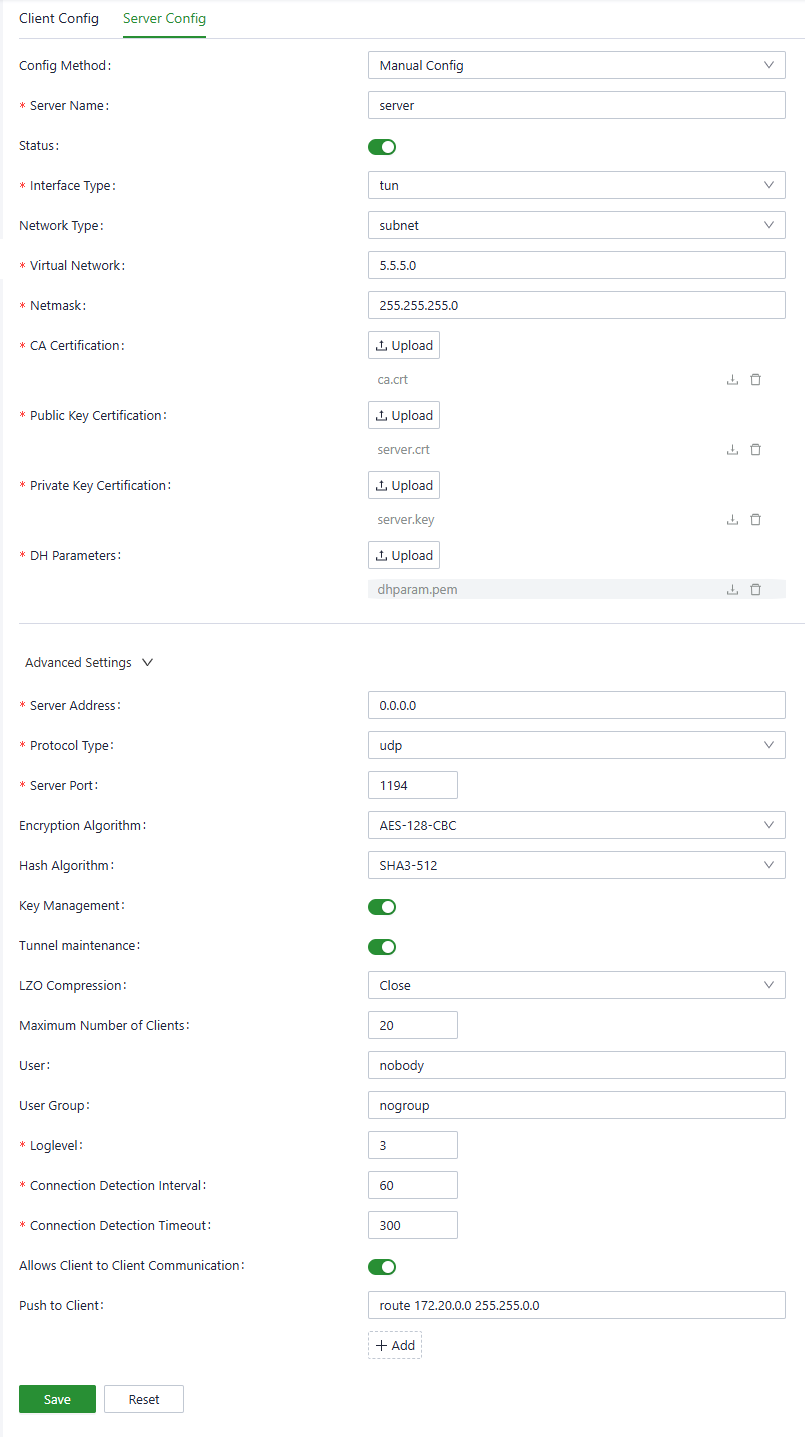Open the Config Method dropdown
Viewport: 805px width, 1437px height.
point(576,65)
